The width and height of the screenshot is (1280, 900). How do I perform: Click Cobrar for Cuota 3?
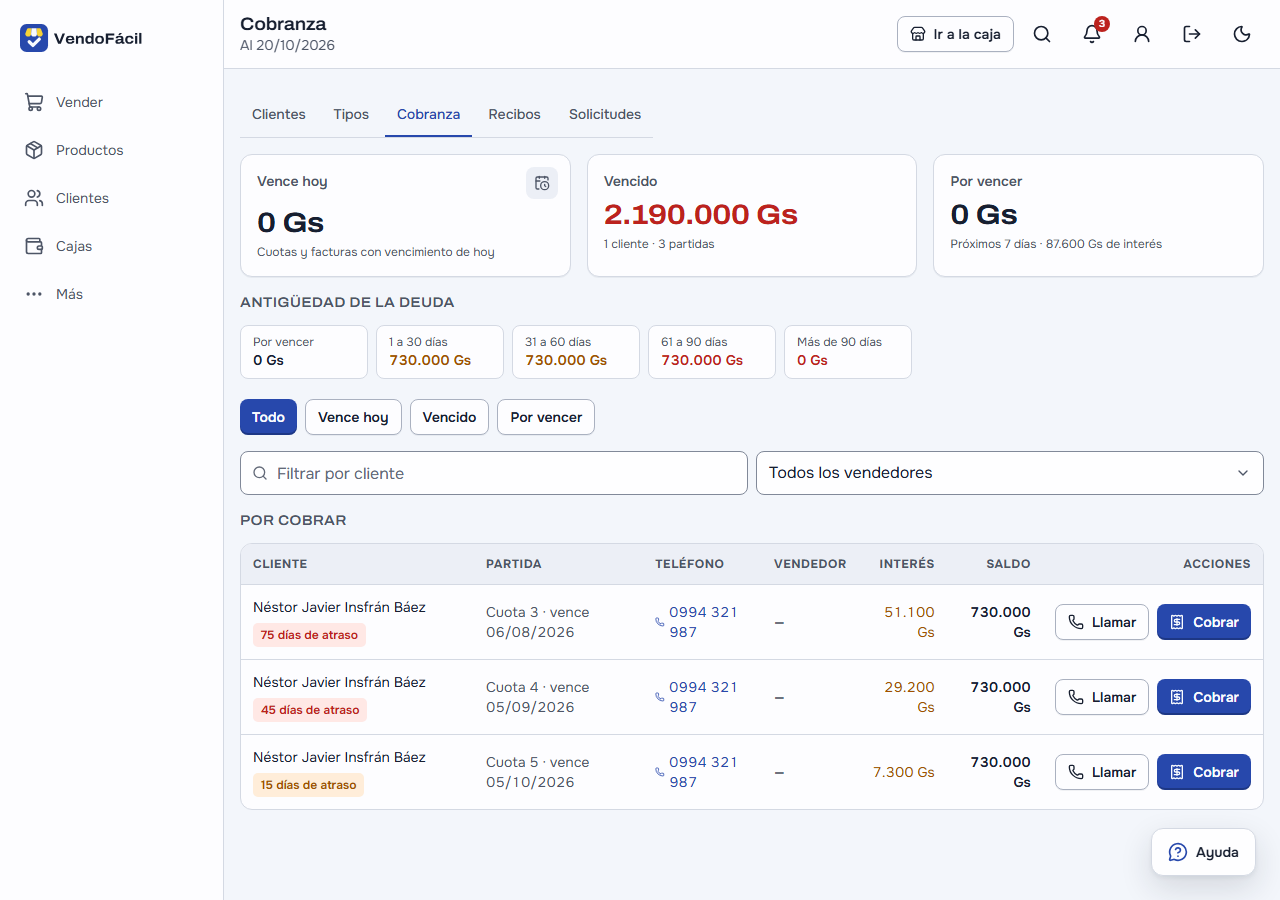(x=1204, y=622)
